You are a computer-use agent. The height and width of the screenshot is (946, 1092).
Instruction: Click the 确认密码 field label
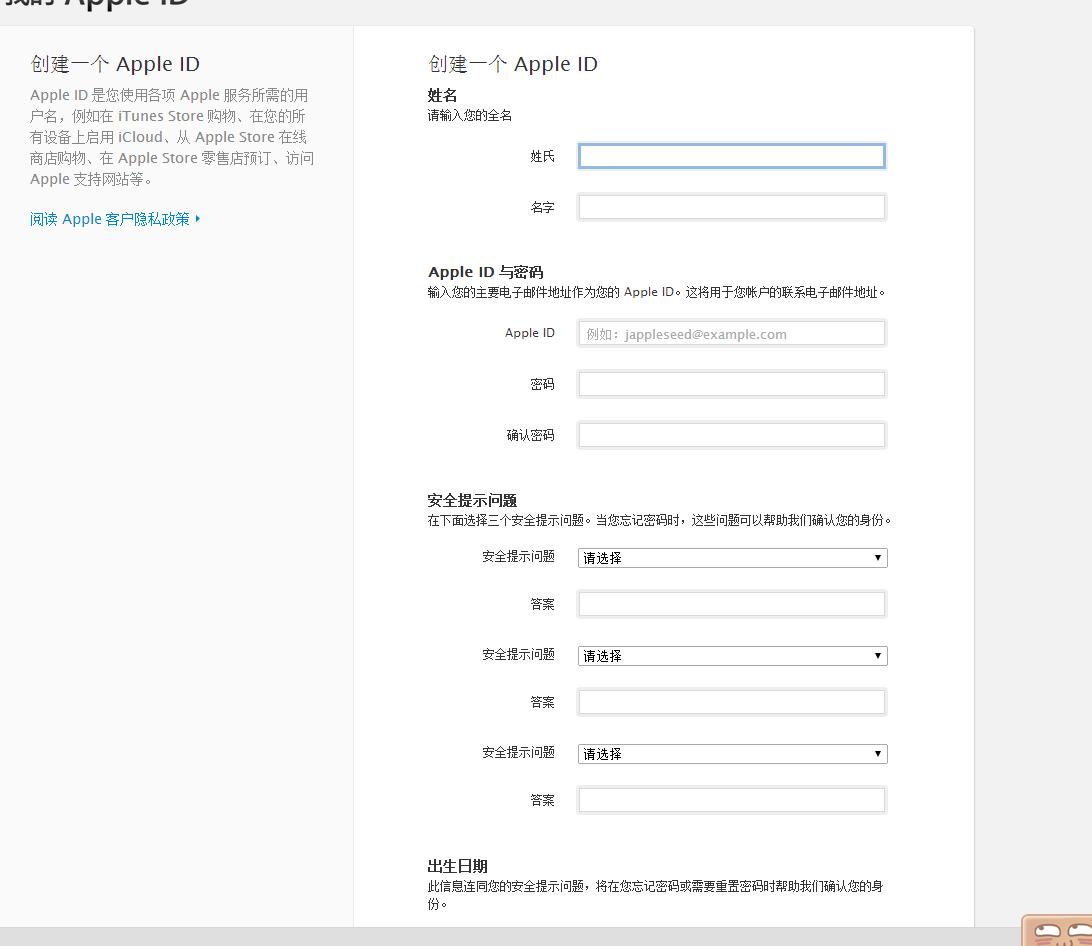coord(531,435)
